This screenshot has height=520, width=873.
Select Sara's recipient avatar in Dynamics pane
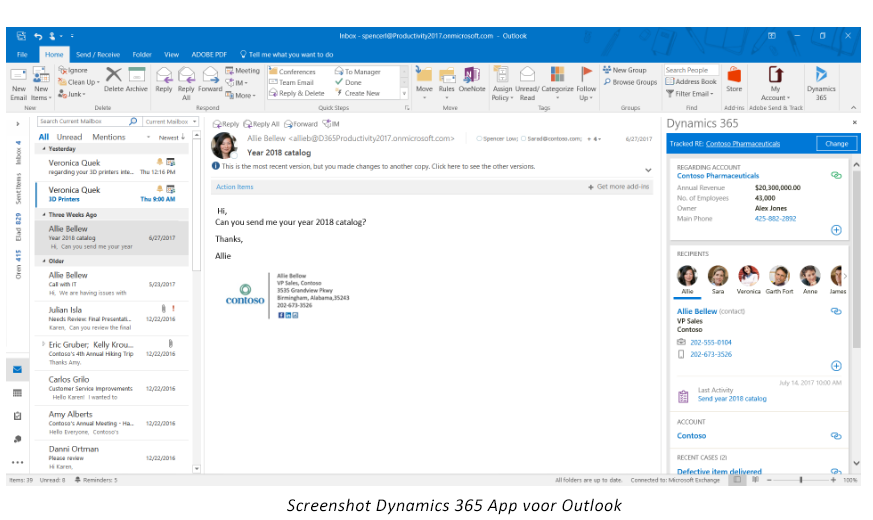[717, 277]
